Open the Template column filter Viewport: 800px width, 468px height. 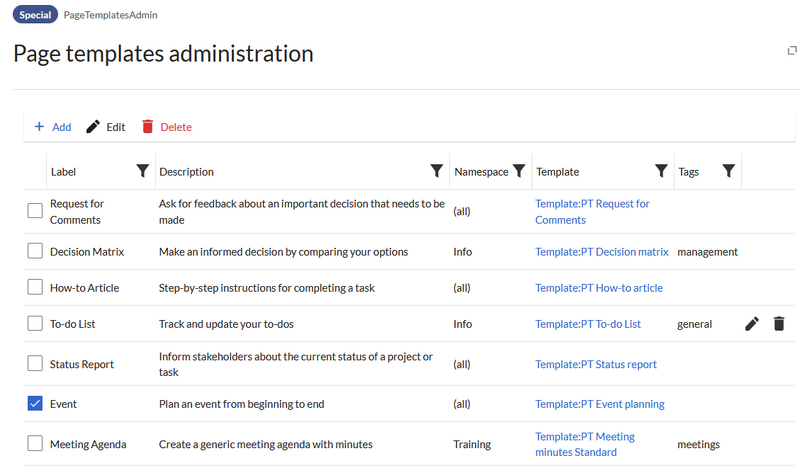661,172
